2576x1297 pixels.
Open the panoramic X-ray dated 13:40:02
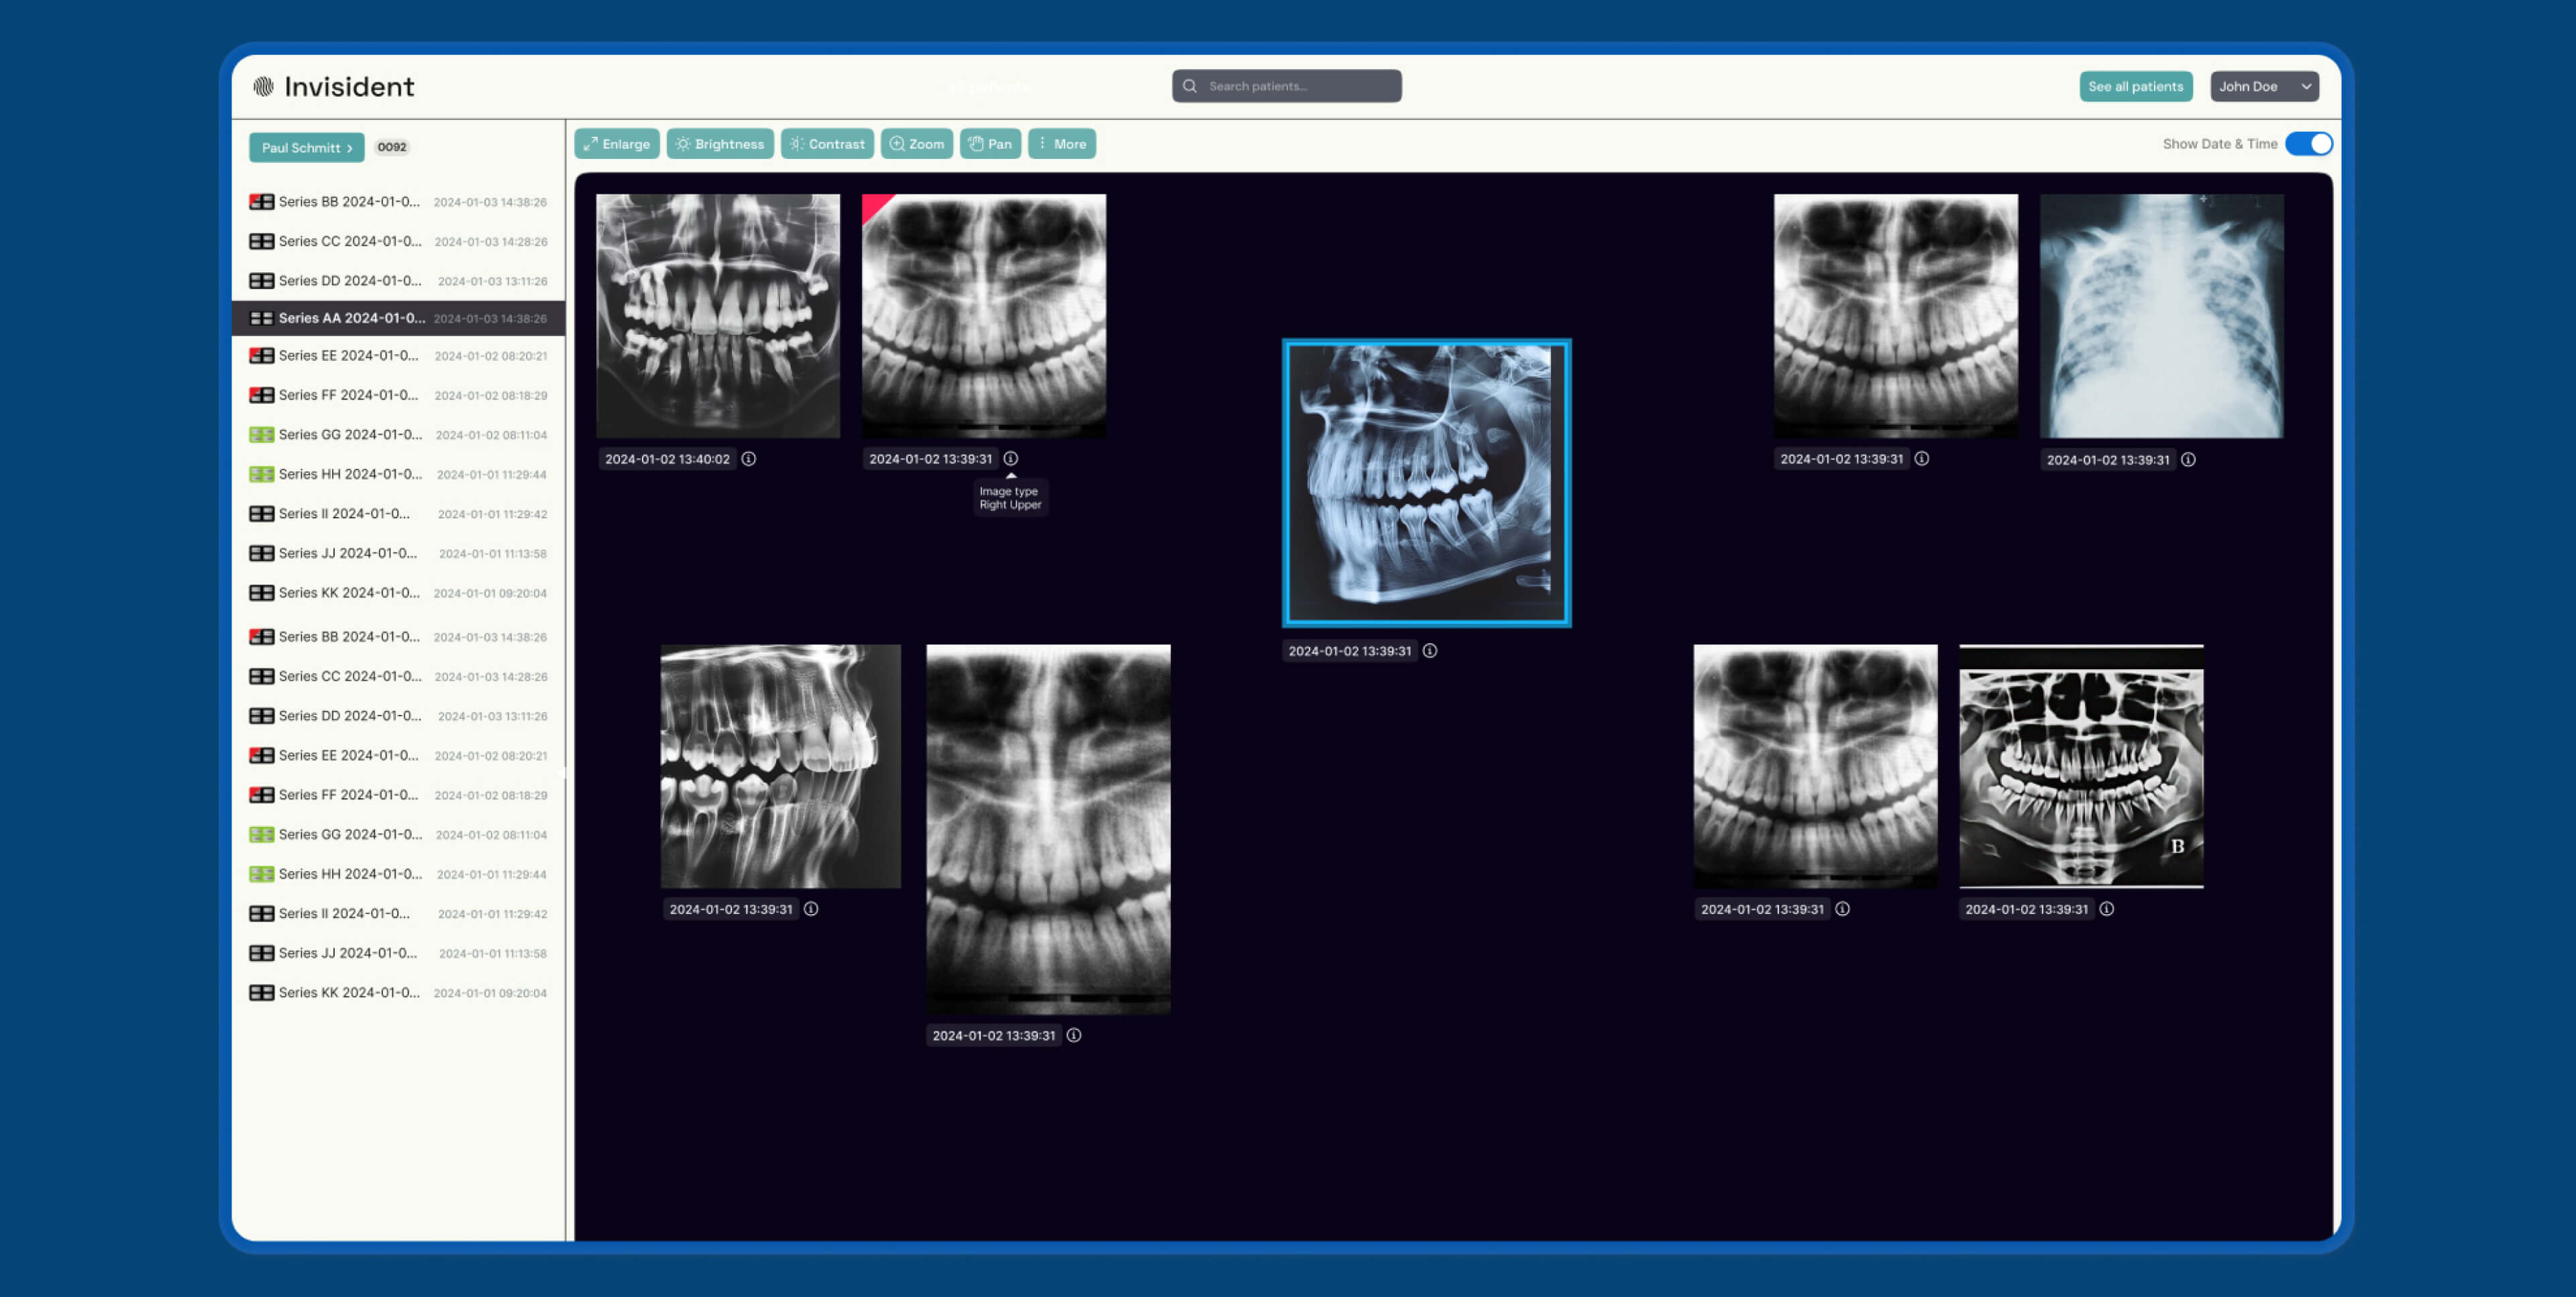click(718, 316)
